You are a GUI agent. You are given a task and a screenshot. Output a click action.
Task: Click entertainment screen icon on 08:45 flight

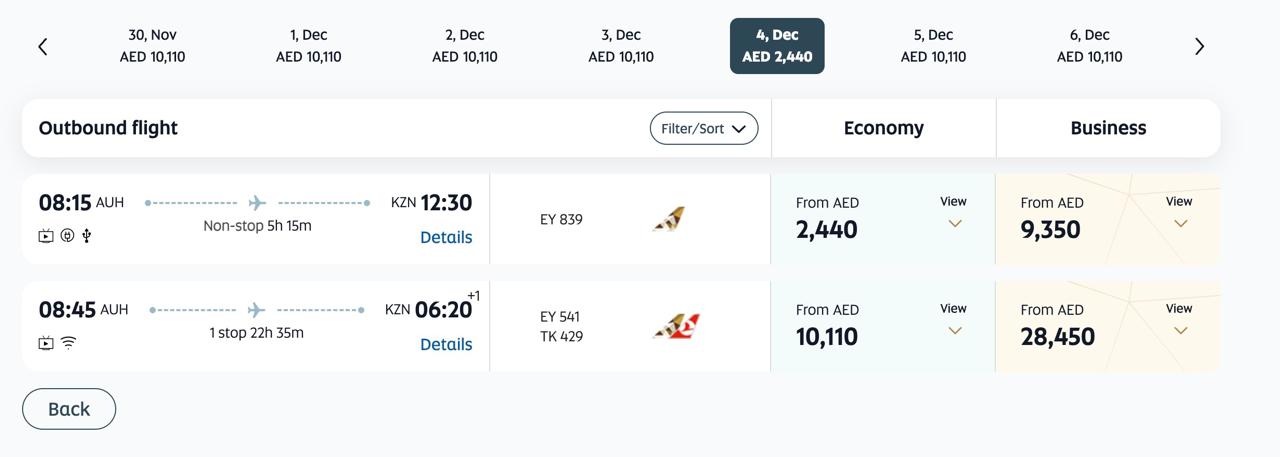(x=46, y=343)
